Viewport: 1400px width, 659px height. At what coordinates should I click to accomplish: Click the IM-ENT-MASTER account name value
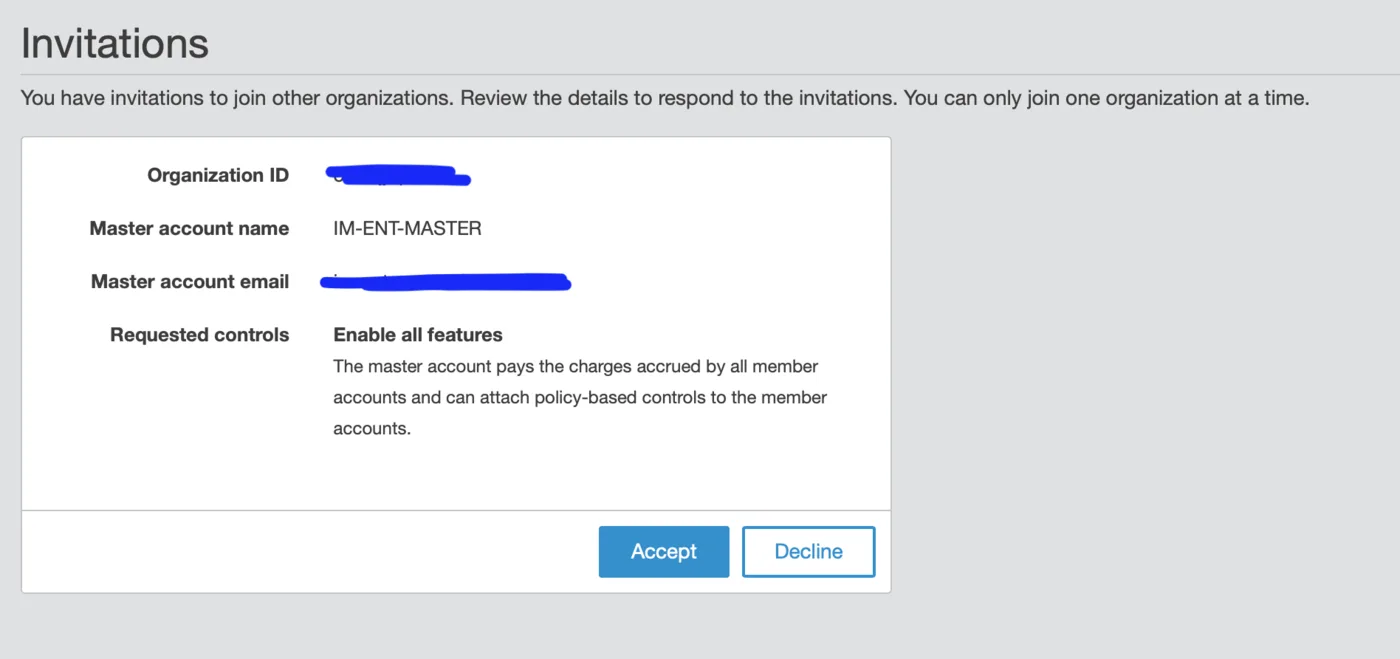pyautogui.click(x=407, y=228)
